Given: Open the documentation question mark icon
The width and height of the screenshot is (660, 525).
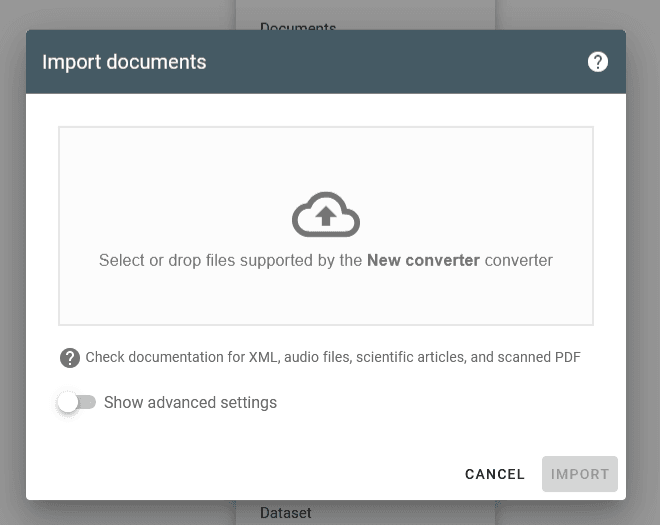Looking at the screenshot, I should [69, 358].
